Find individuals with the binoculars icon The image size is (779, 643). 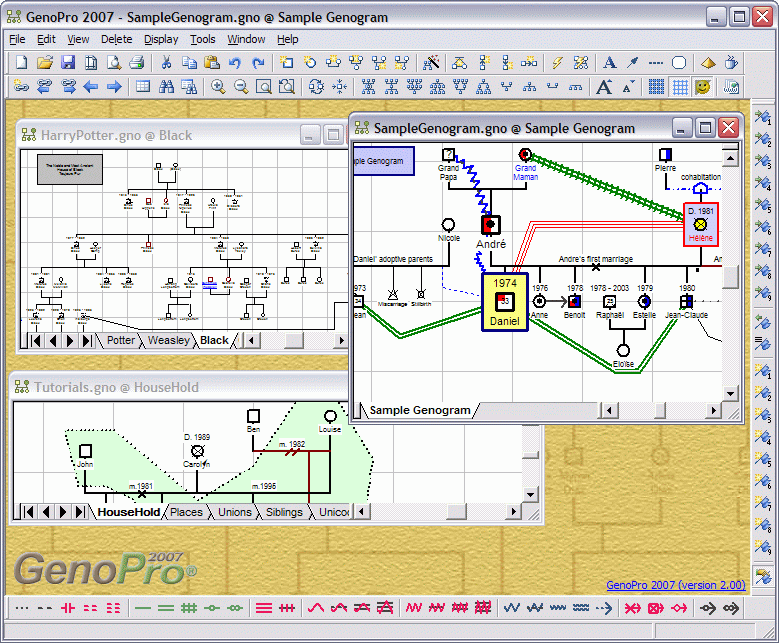[166, 87]
